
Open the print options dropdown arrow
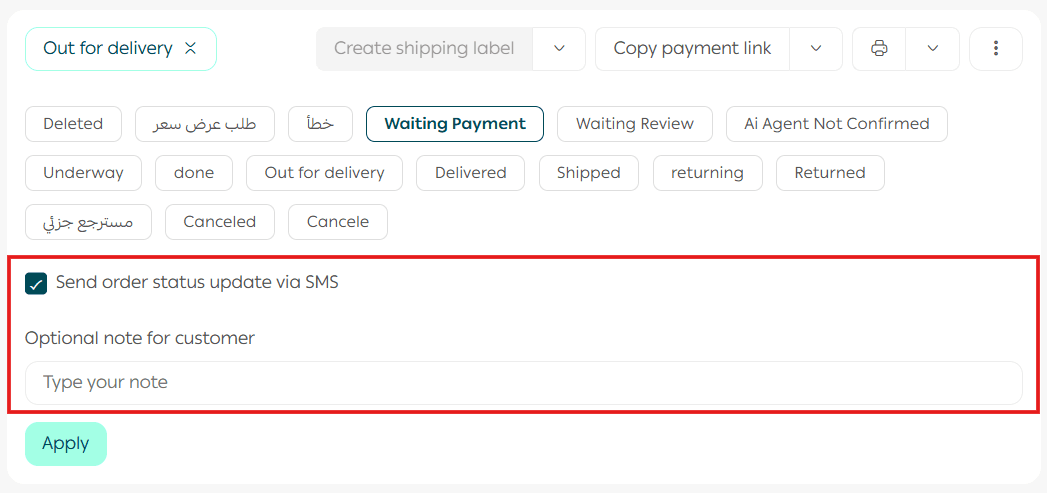tap(933, 48)
